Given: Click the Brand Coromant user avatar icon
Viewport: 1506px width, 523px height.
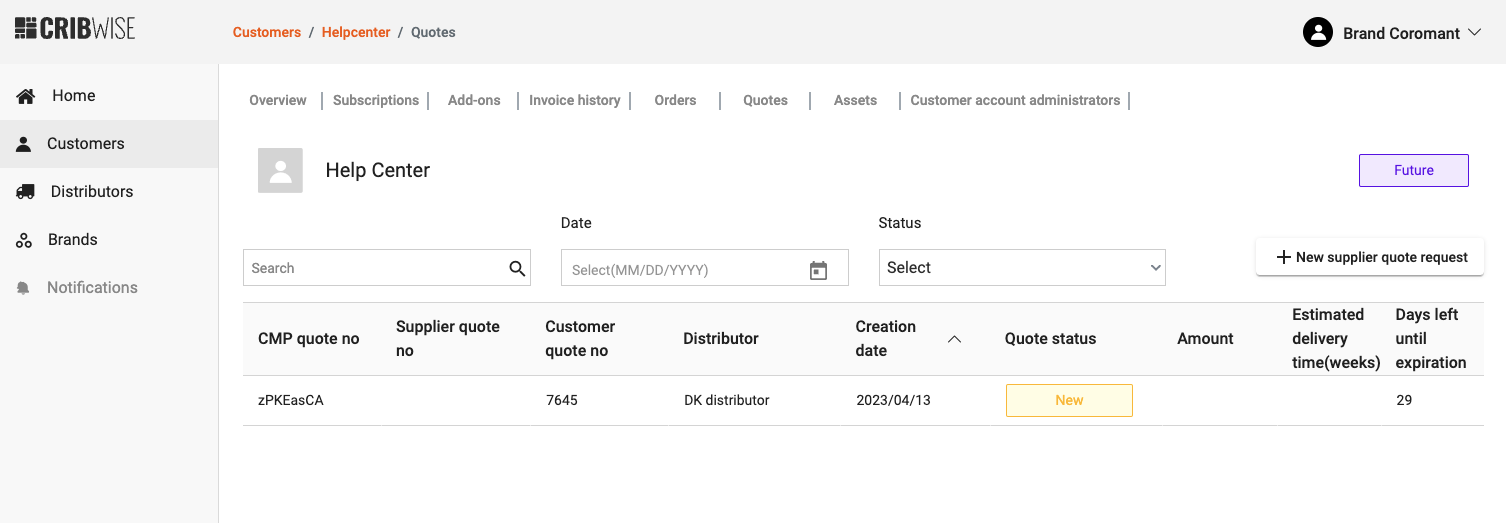Looking at the screenshot, I should (x=1318, y=33).
